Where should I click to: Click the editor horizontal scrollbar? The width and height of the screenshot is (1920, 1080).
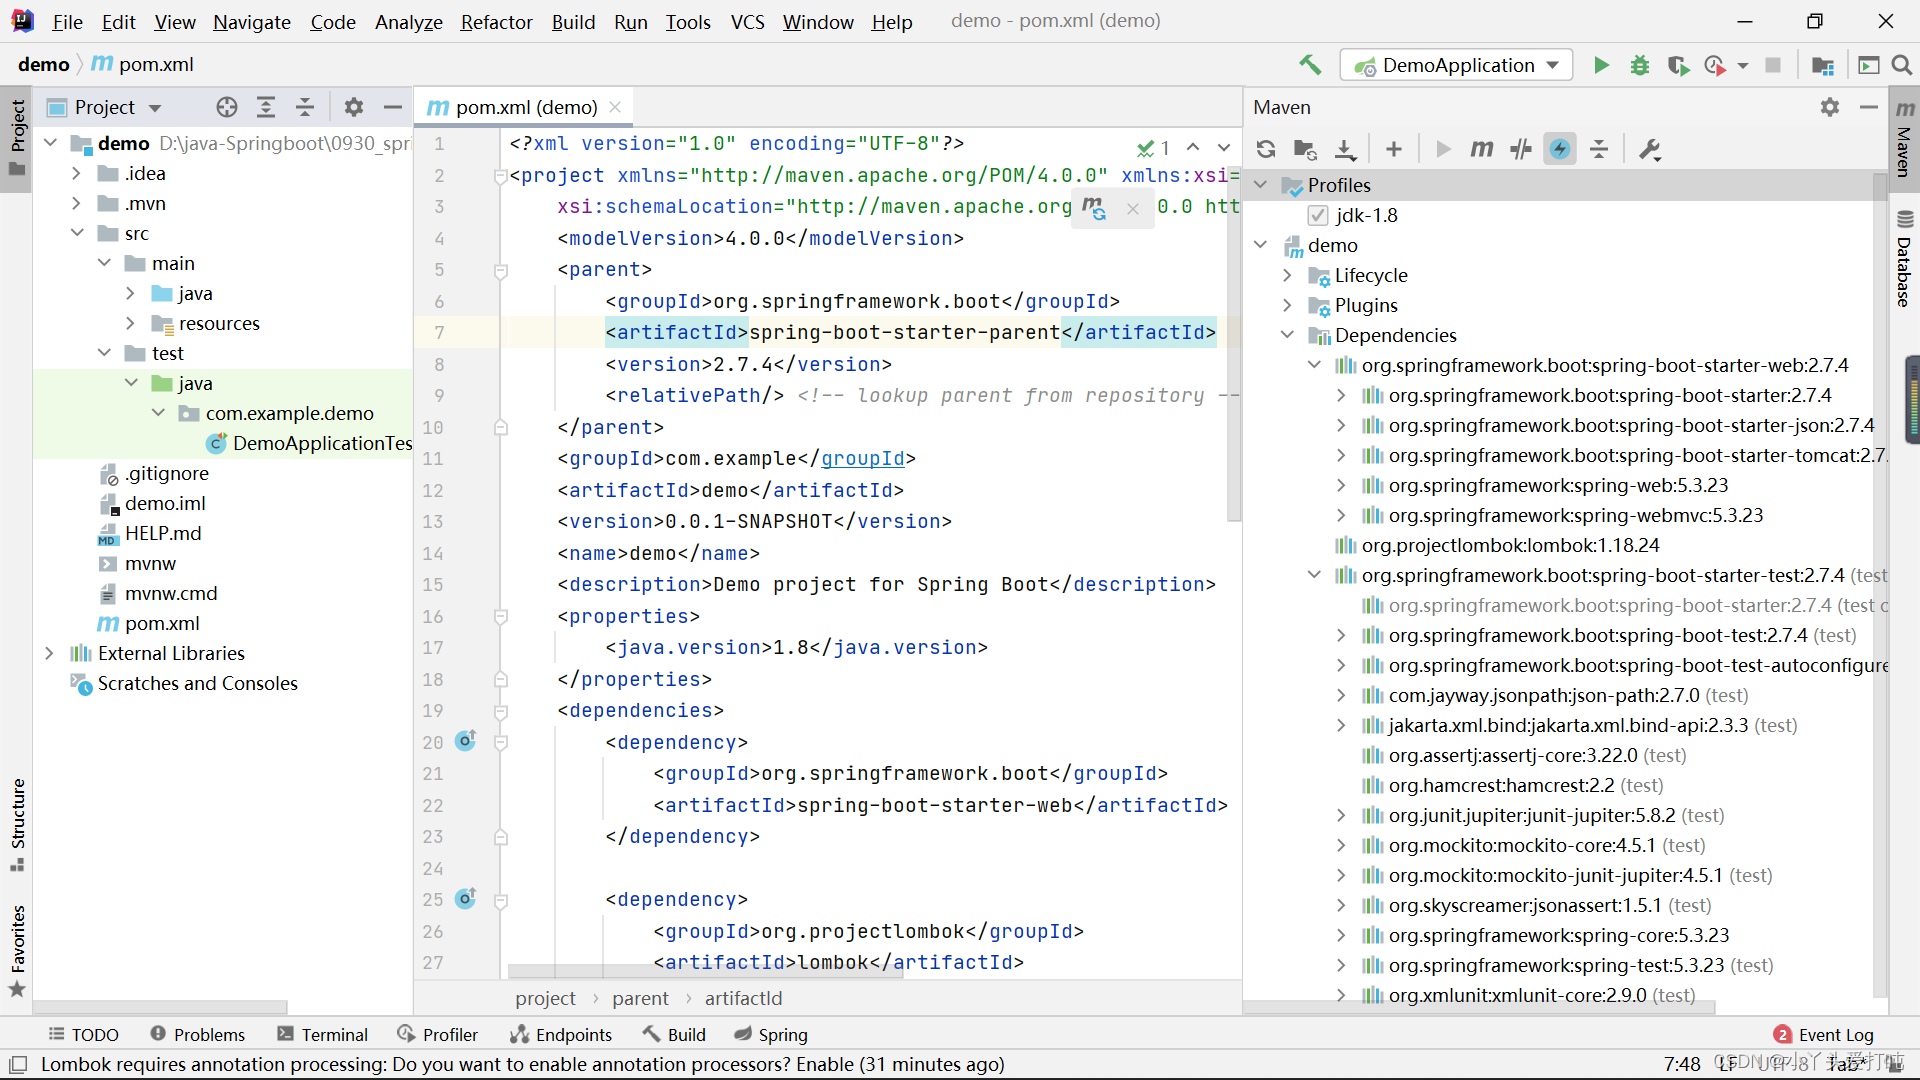(x=705, y=971)
